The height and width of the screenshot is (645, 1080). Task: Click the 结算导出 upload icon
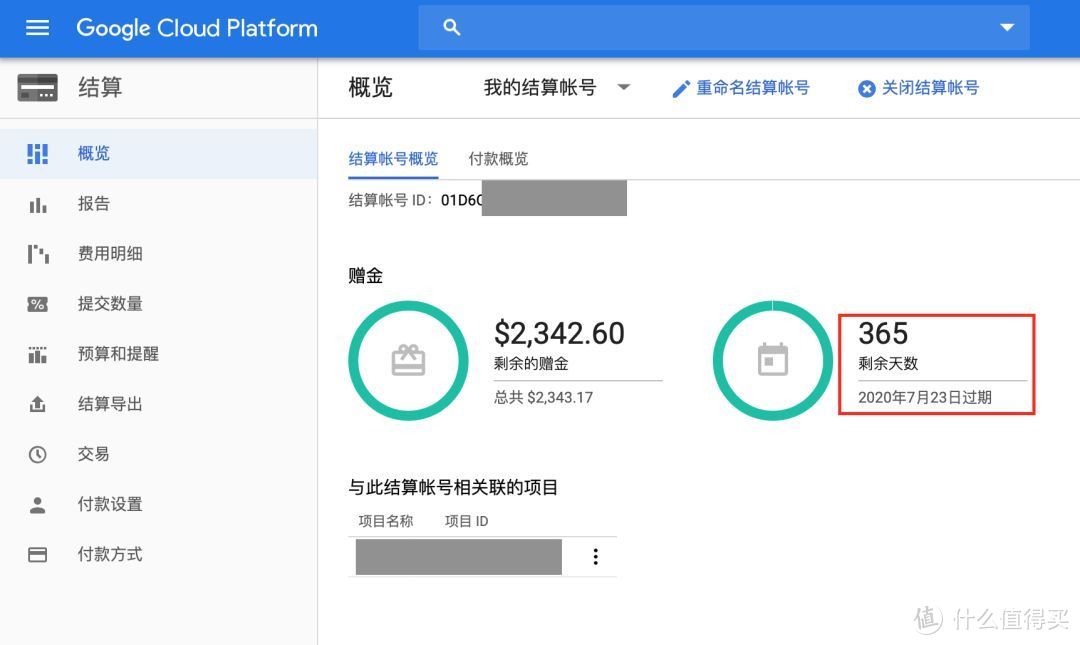(x=37, y=404)
